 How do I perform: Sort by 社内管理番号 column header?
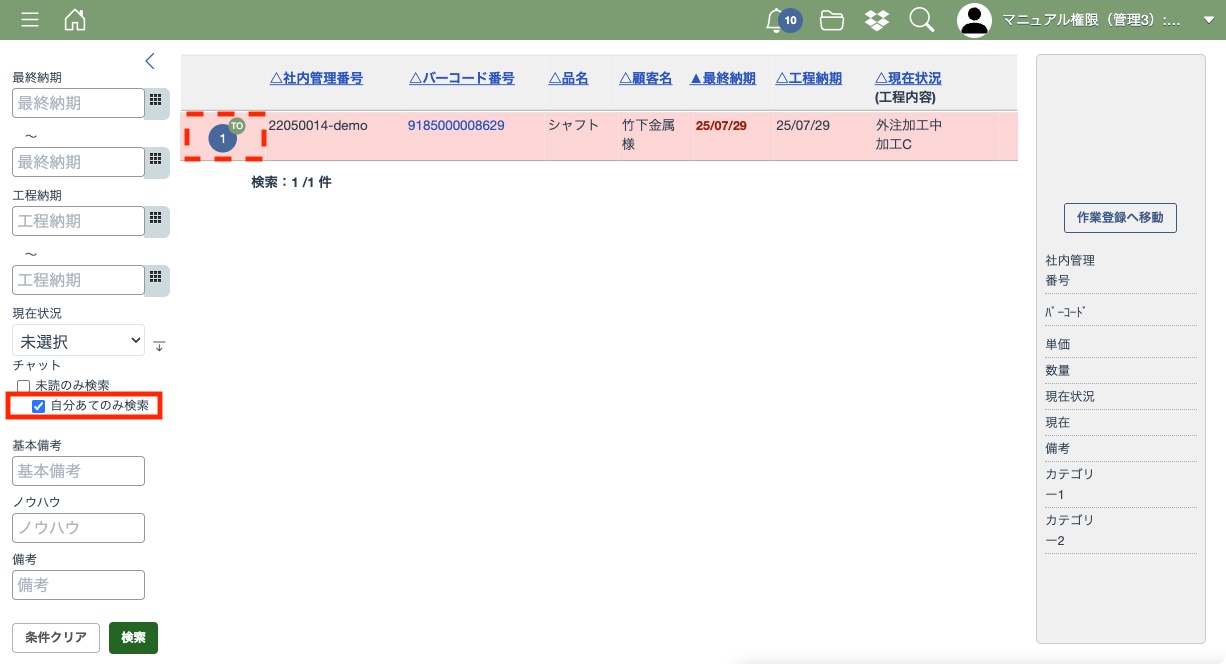316,78
